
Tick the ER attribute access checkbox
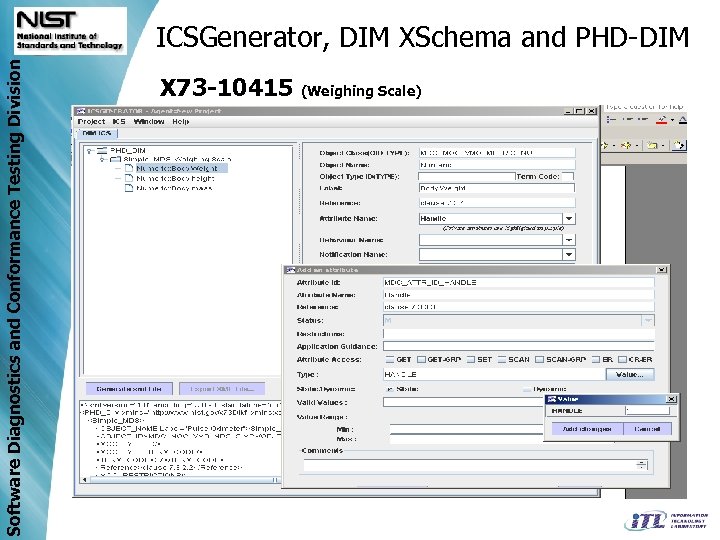click(596, 360)
